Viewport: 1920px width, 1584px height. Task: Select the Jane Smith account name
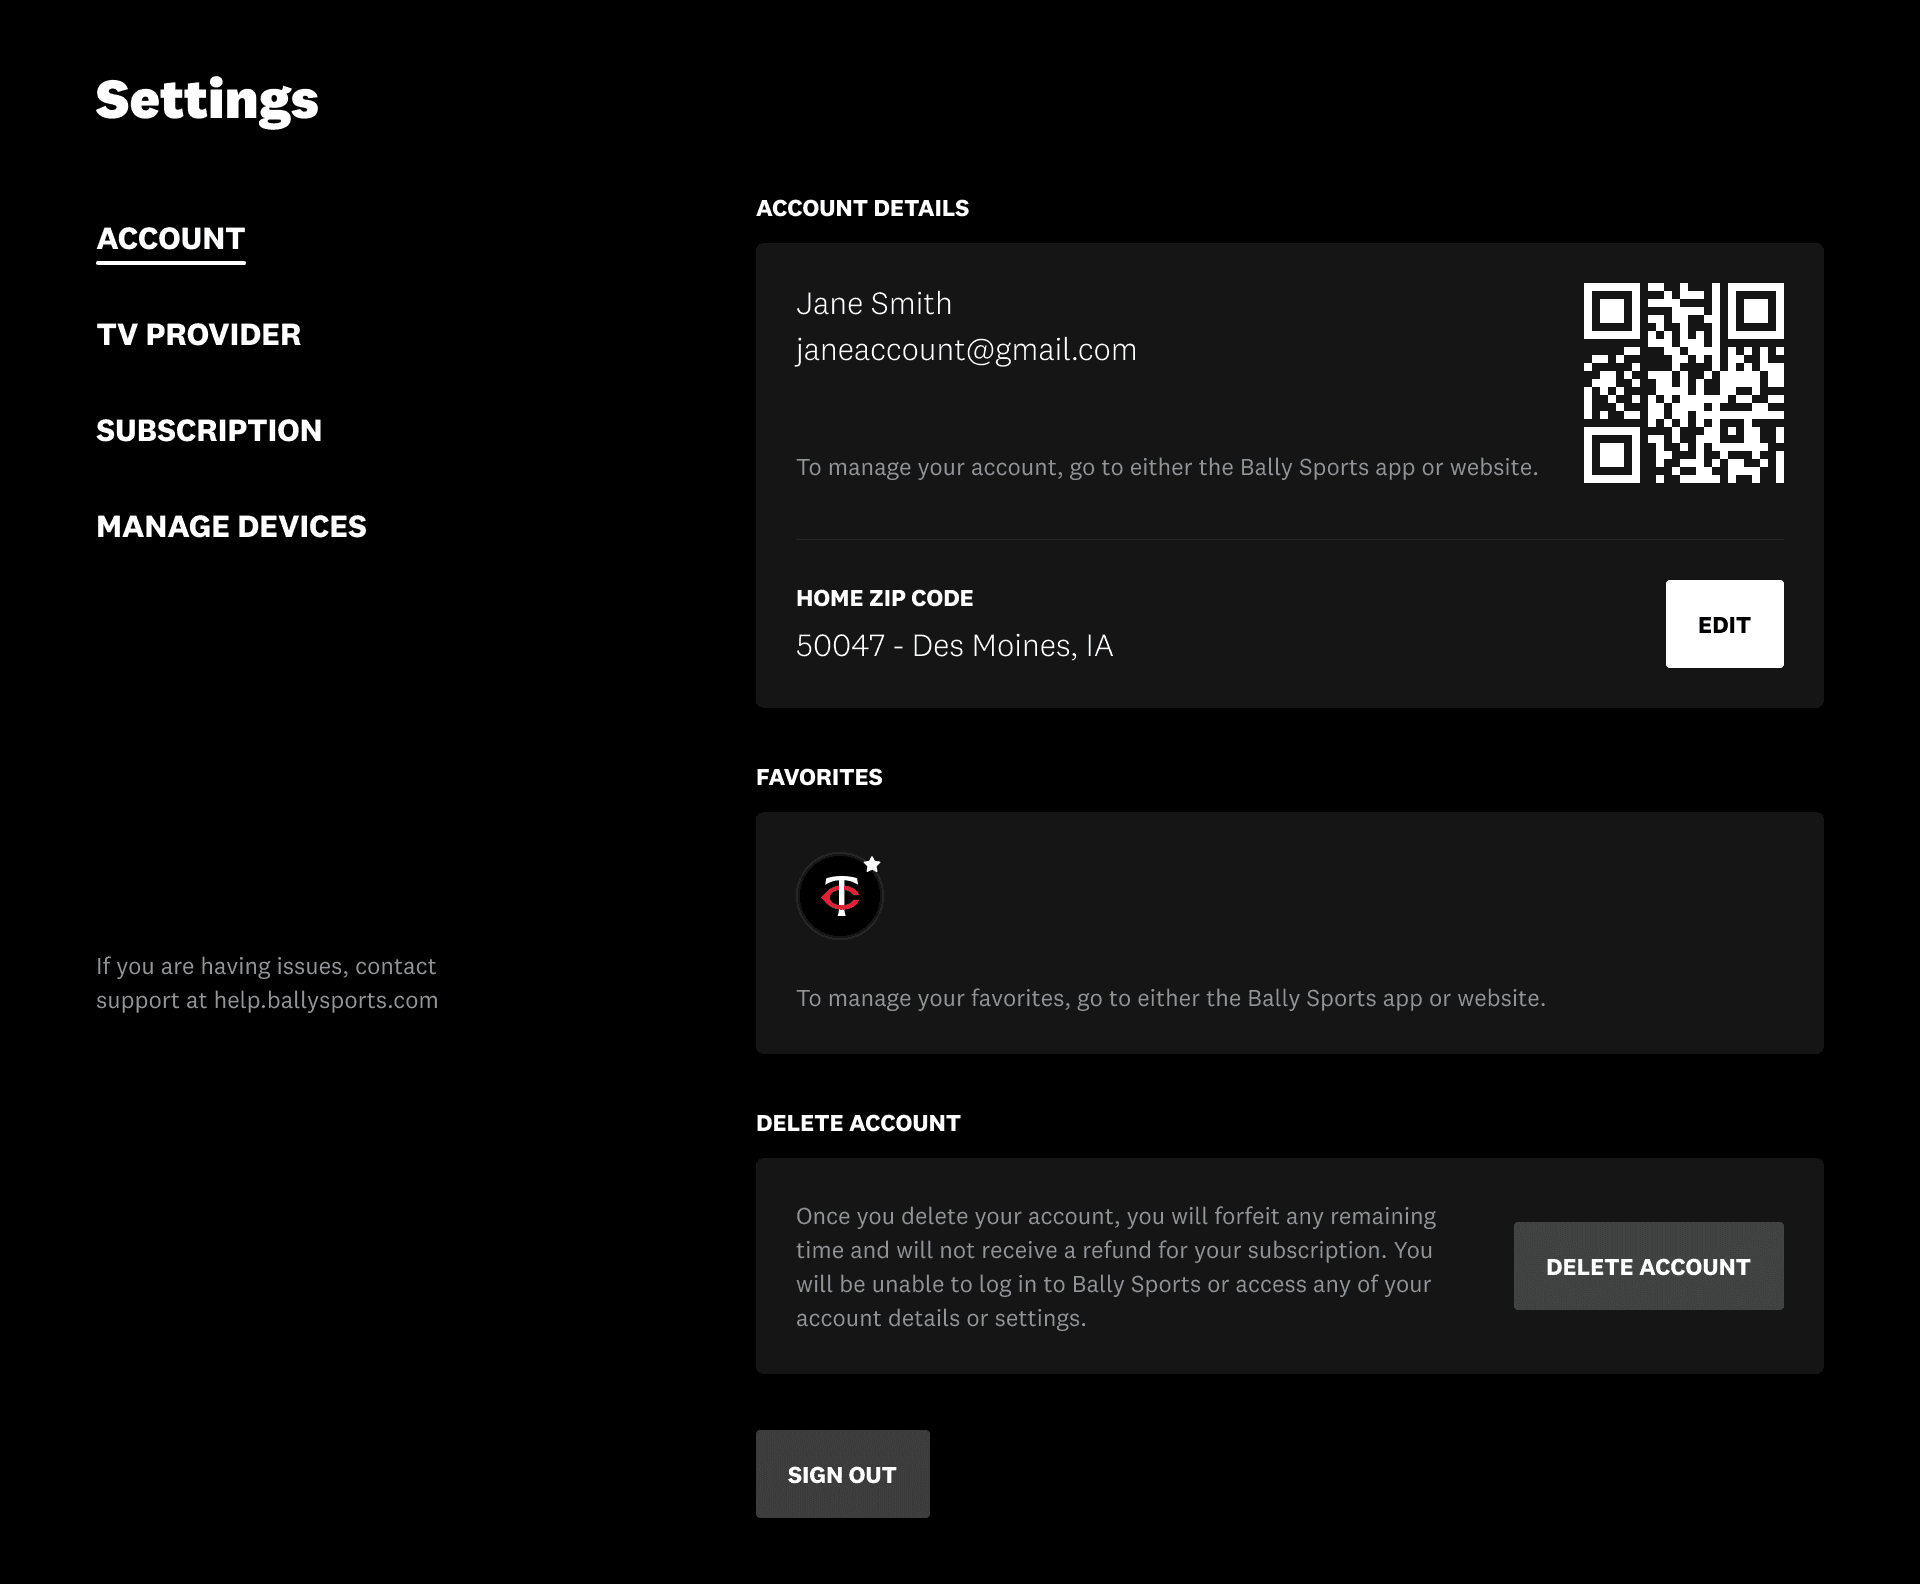tap(873, 304)
